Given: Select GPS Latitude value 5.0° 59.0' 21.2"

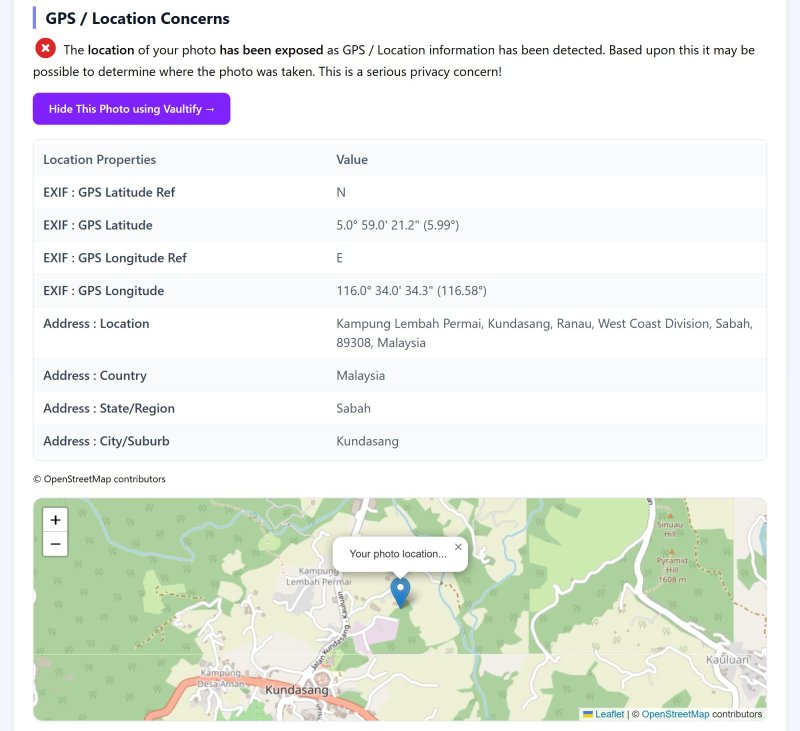Looking at the screenshot, I should pyautogui.click(x=397, y=225).
